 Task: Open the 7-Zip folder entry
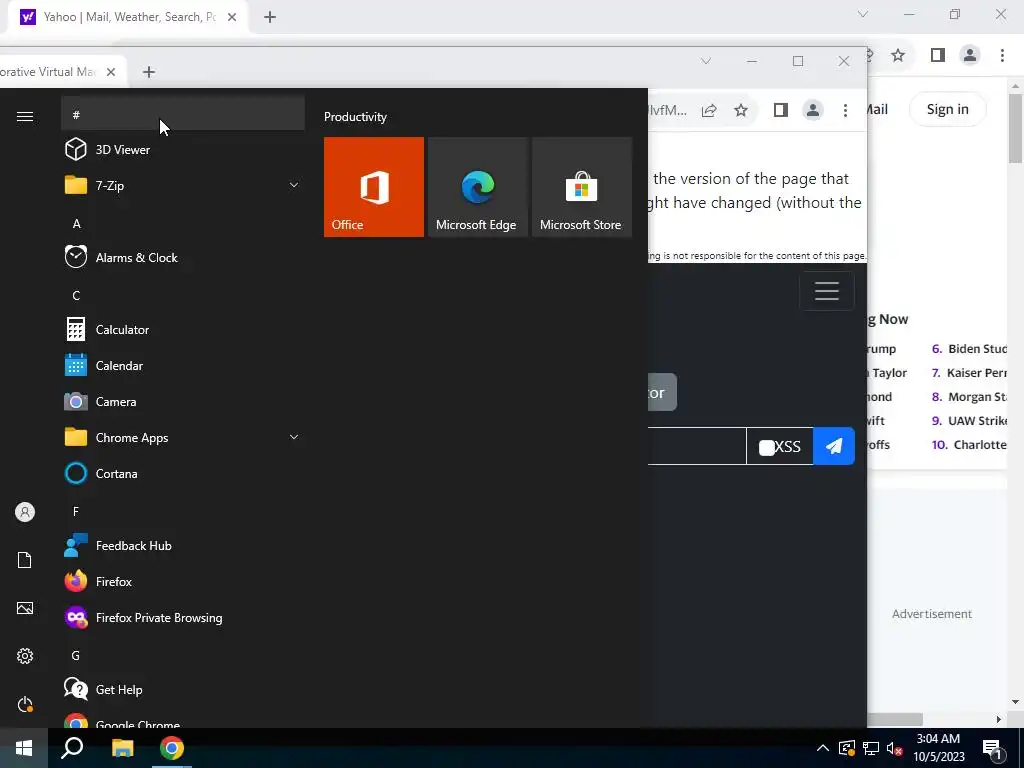click(183, 185)
